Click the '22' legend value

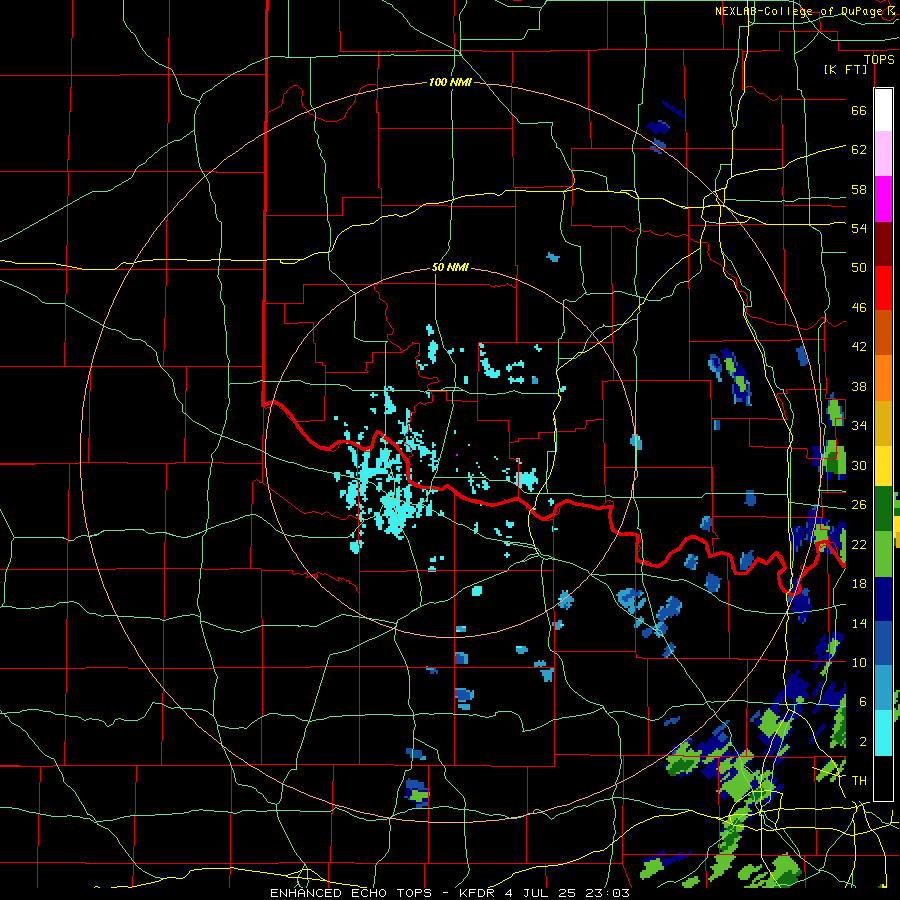pyautogui.click(x=859, y=544)
